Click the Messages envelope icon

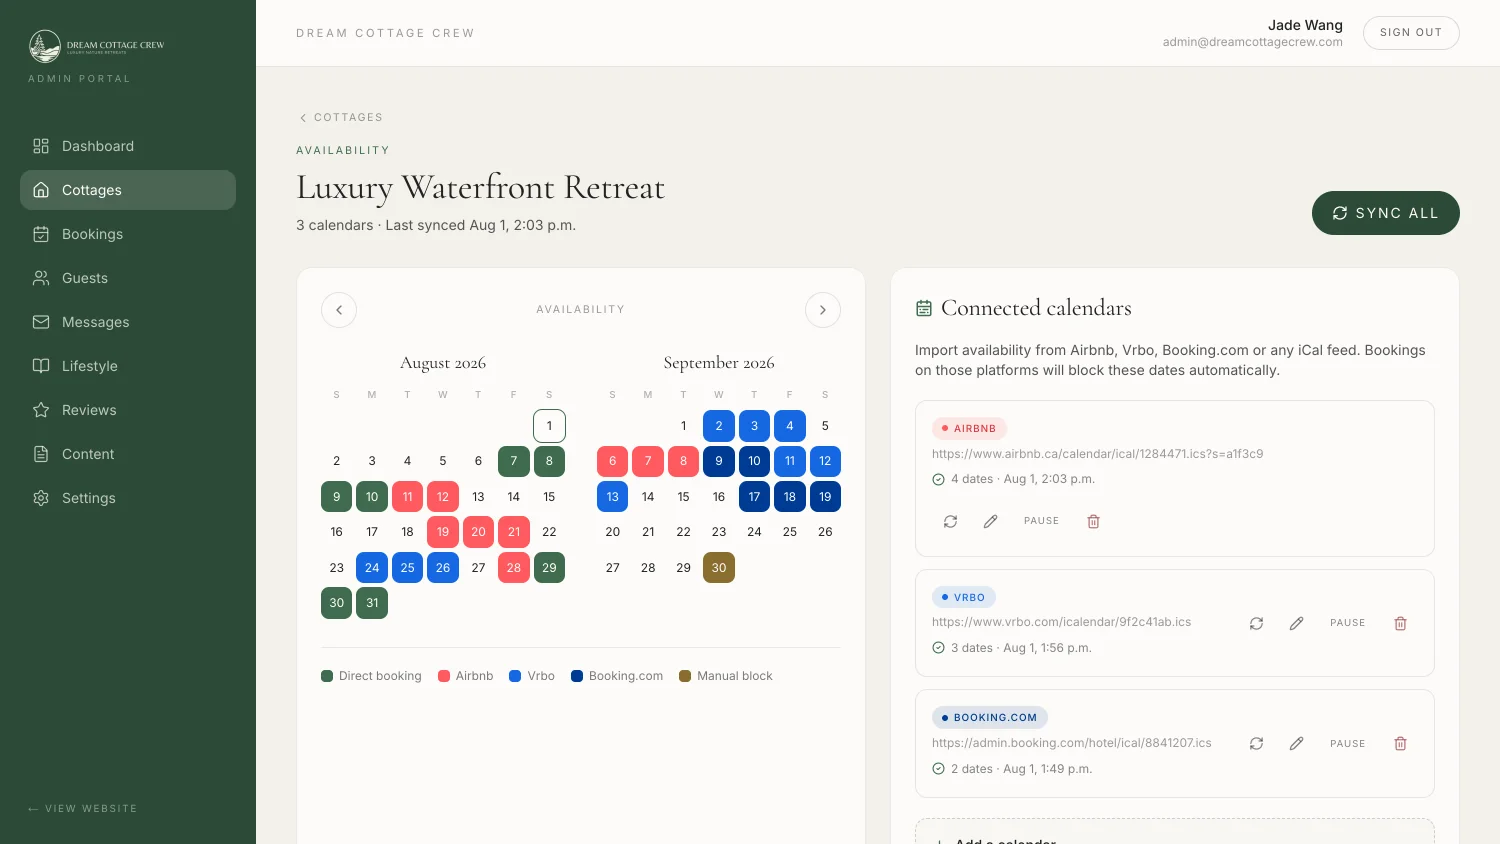[41, 322]
